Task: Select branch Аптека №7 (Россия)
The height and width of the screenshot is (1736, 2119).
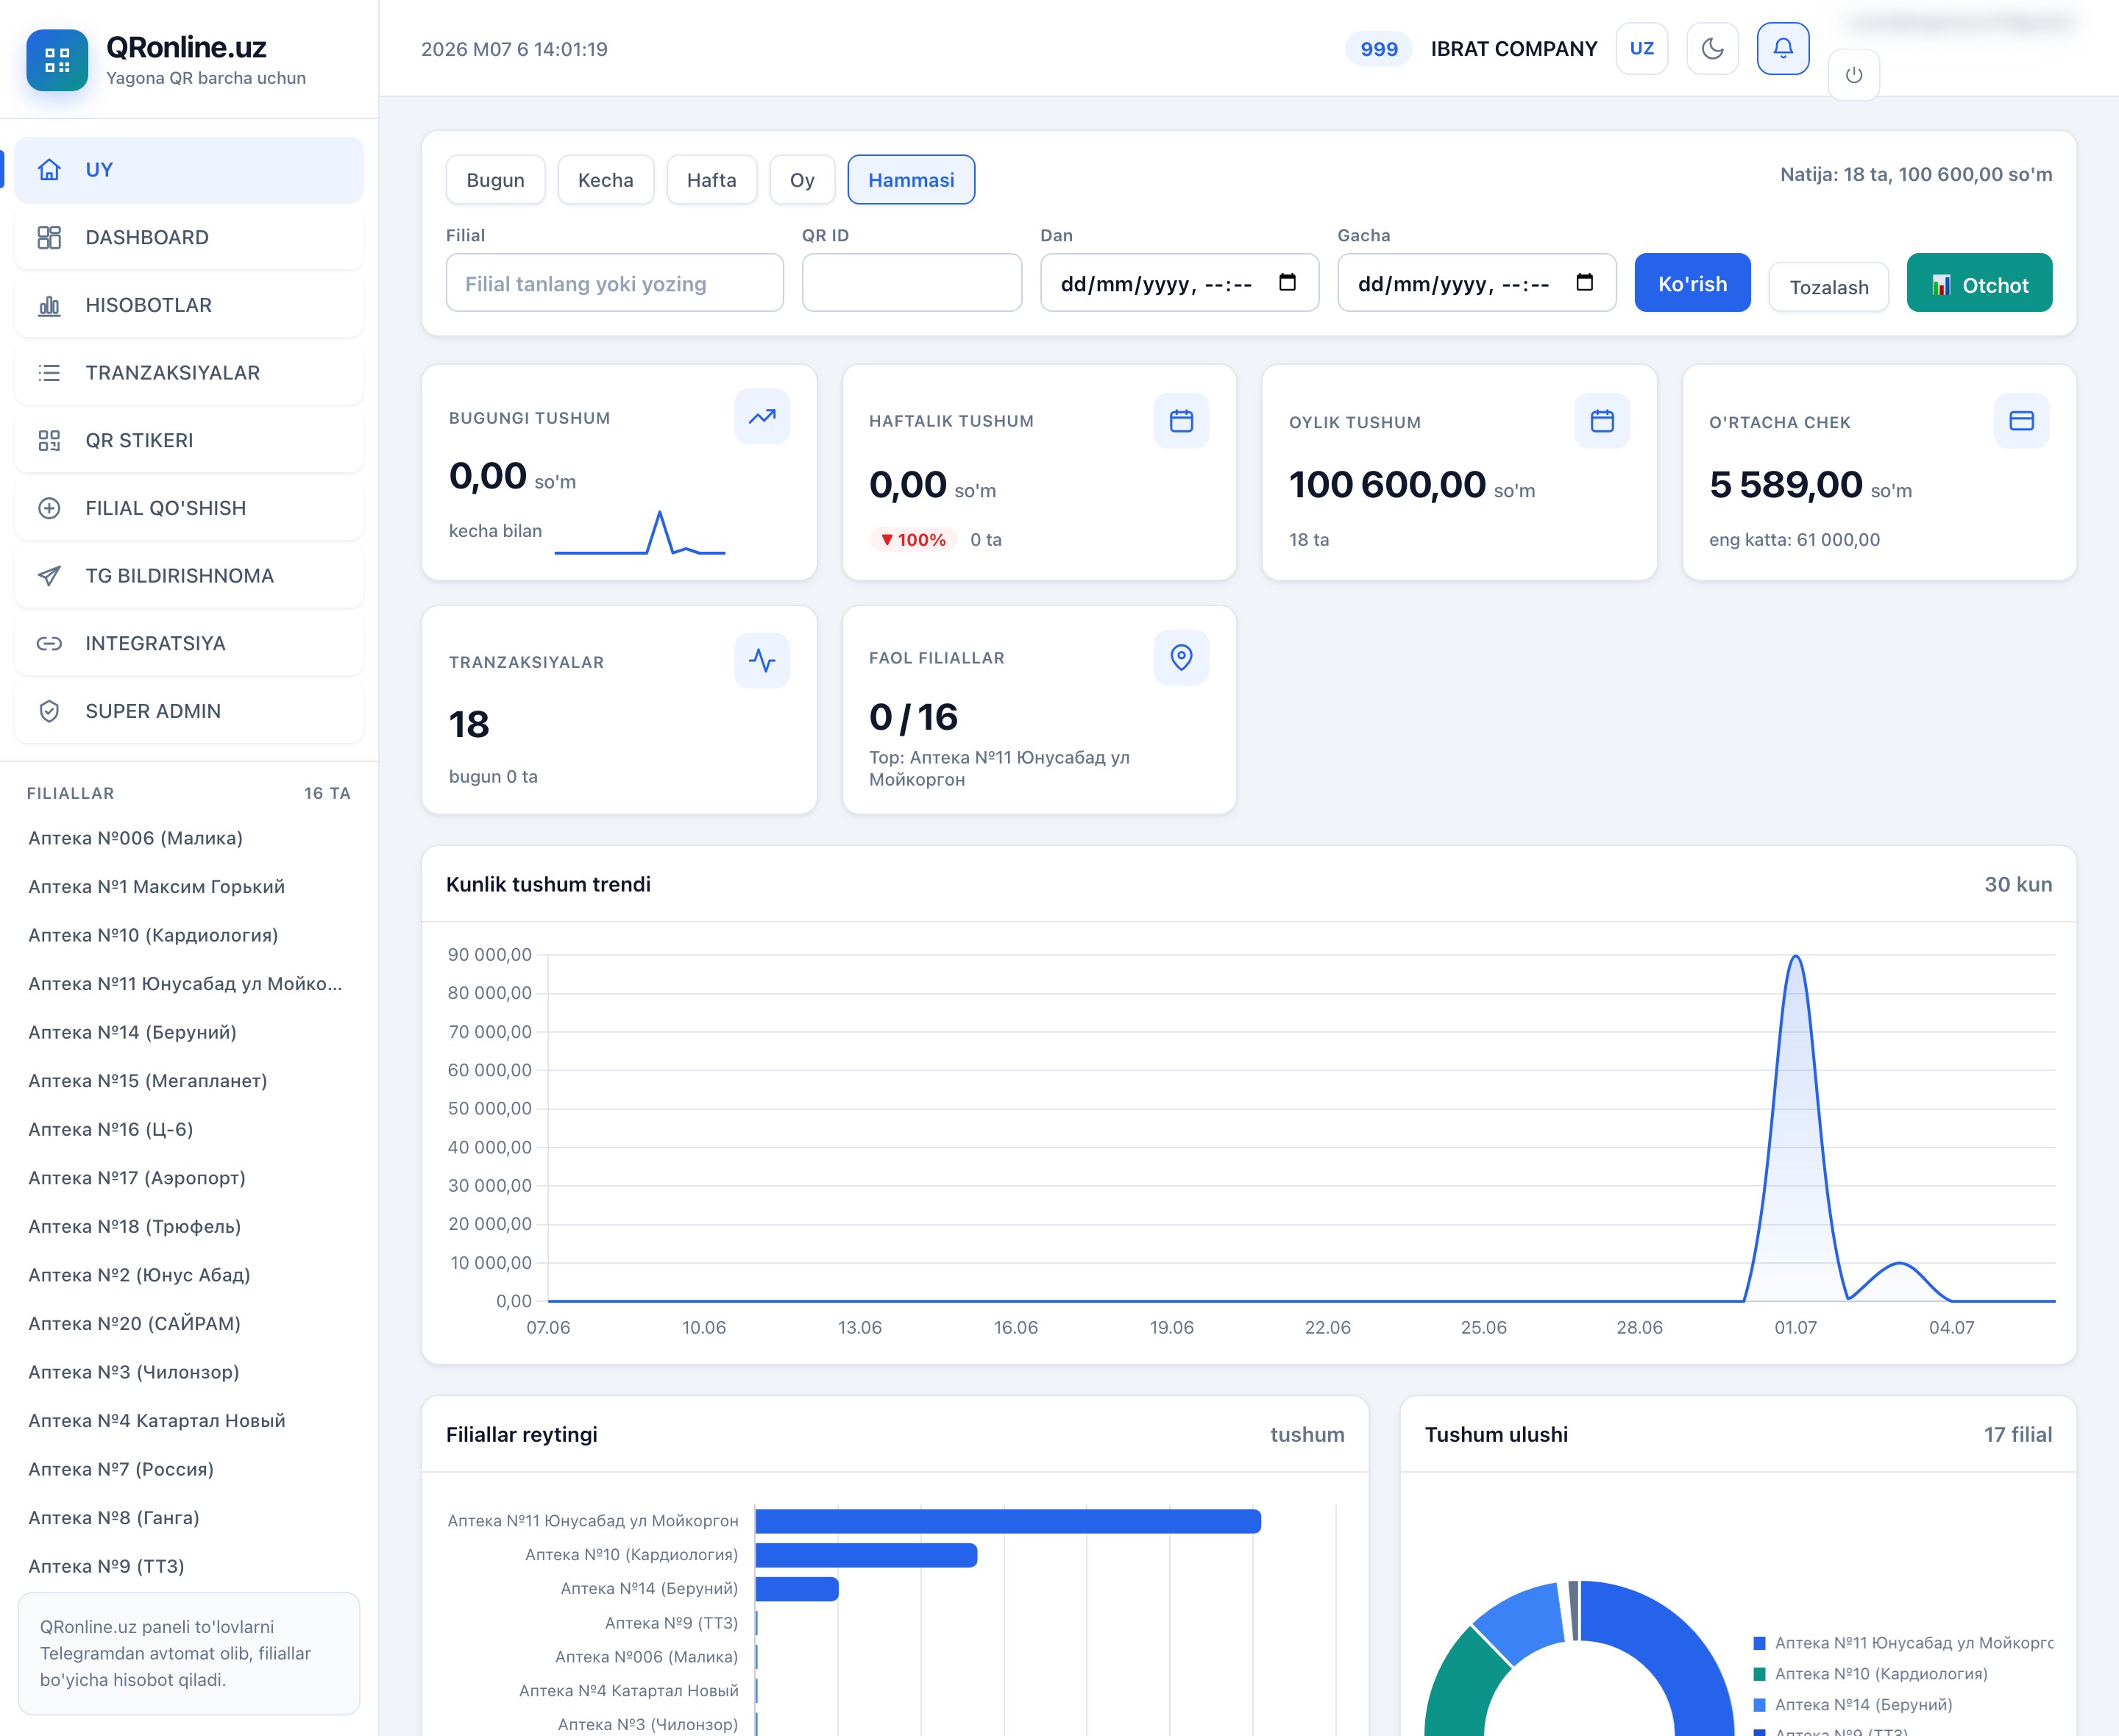Action: (121, 1469)
